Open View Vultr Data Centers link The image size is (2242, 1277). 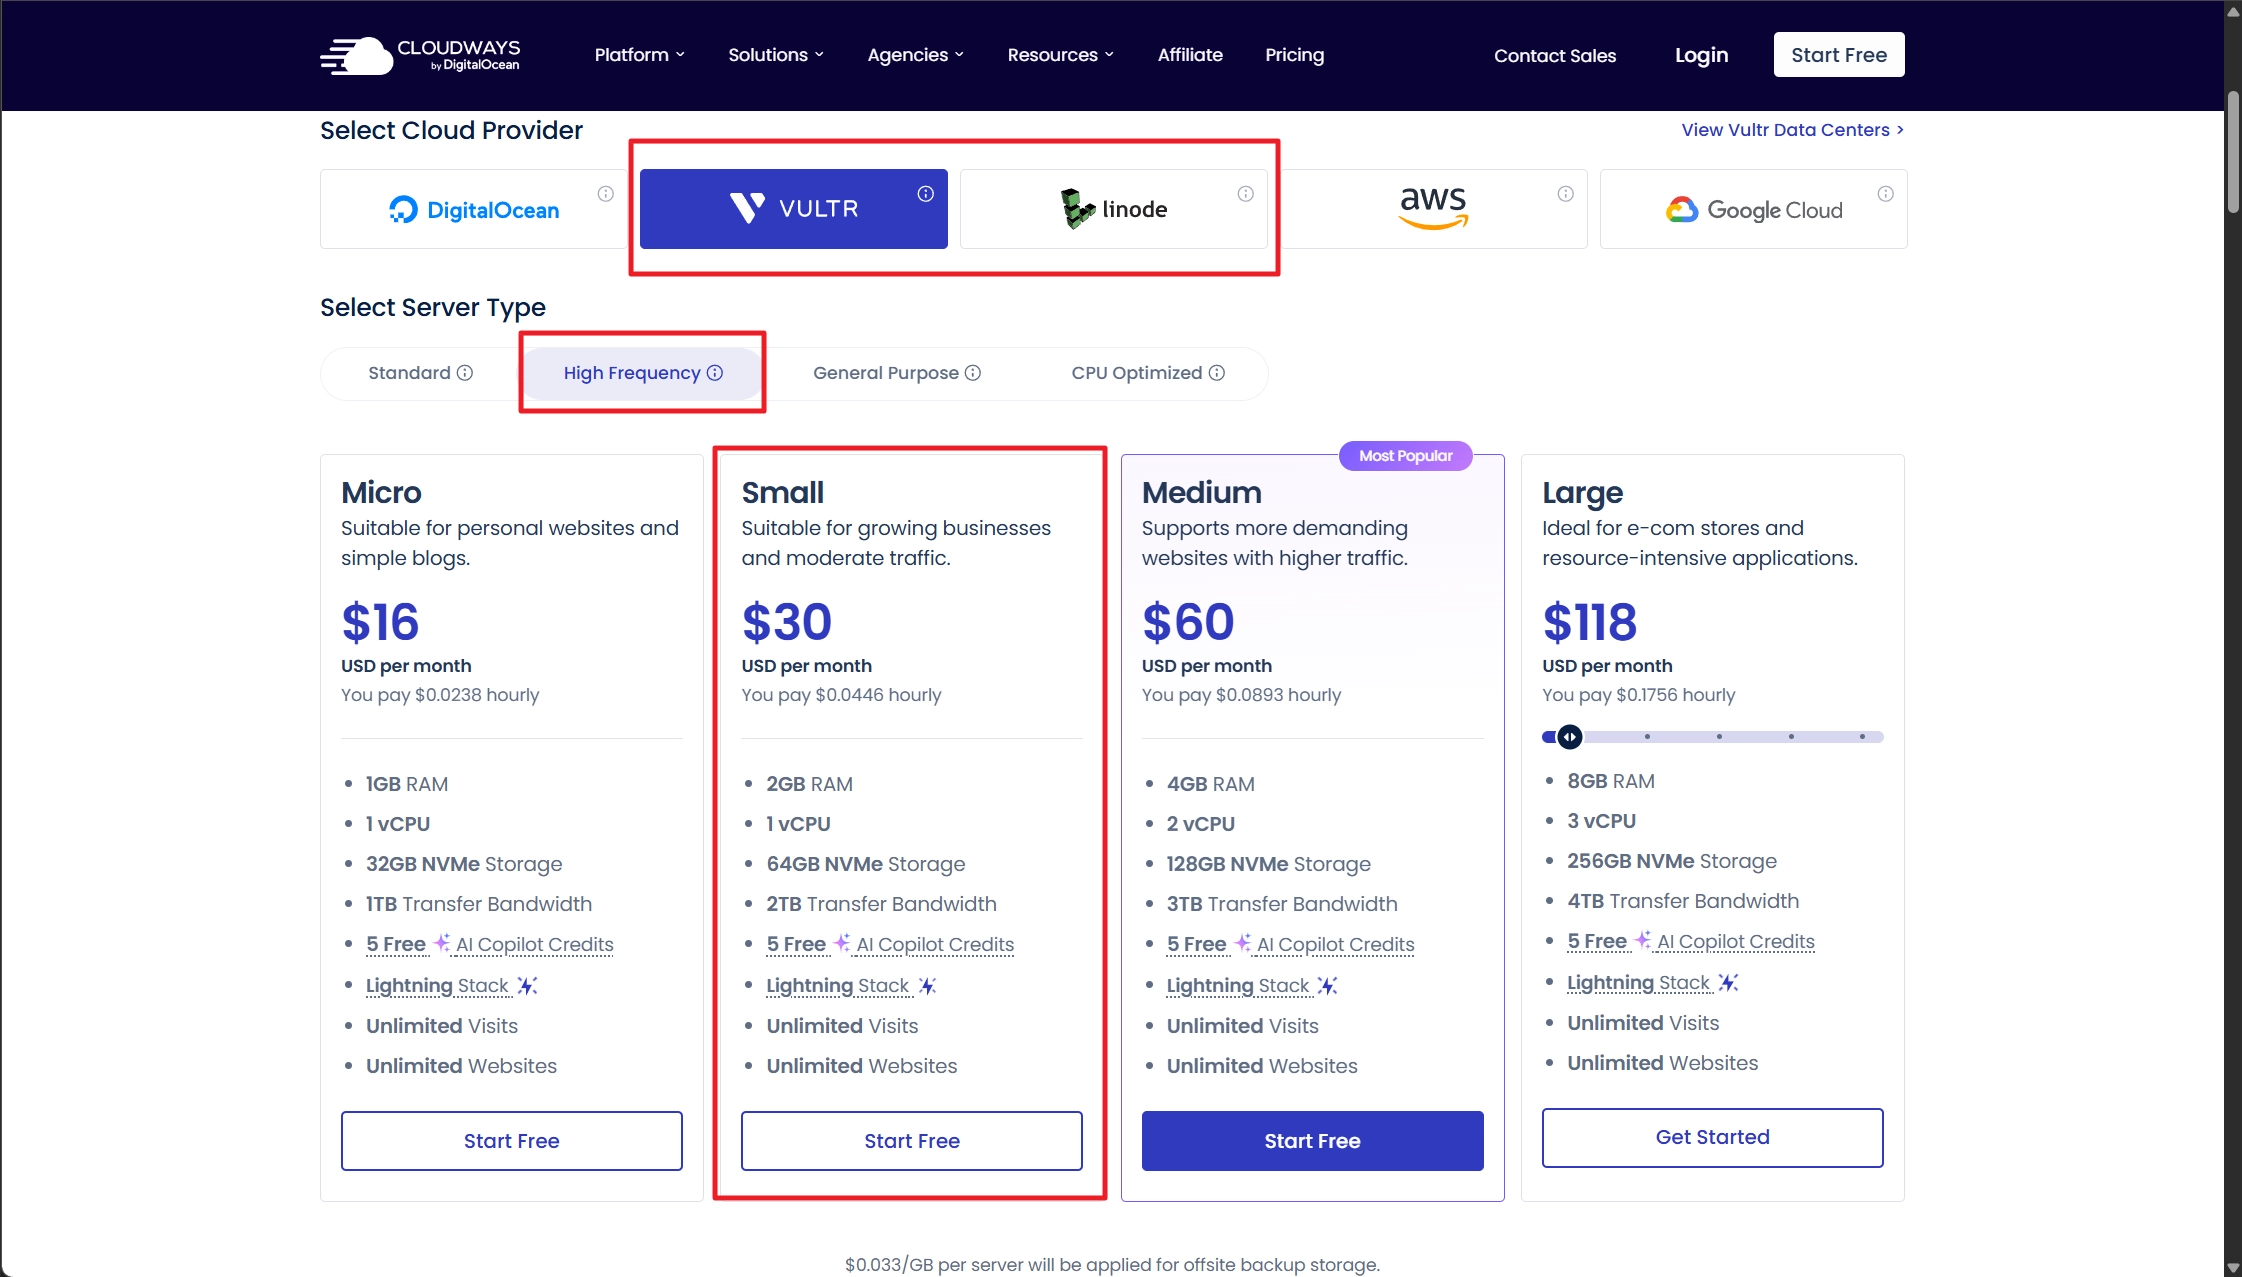click(x=1793, y=130)
